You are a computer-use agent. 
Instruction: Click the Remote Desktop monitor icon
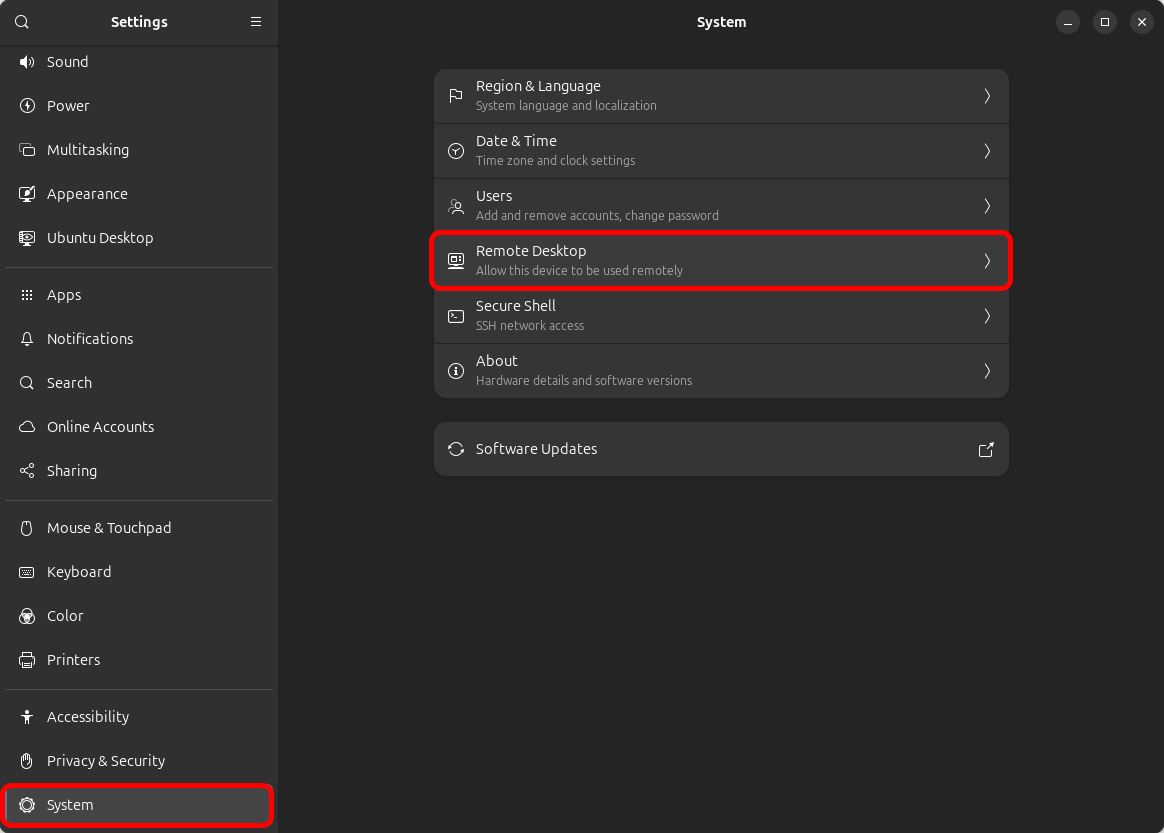[456, 261]
